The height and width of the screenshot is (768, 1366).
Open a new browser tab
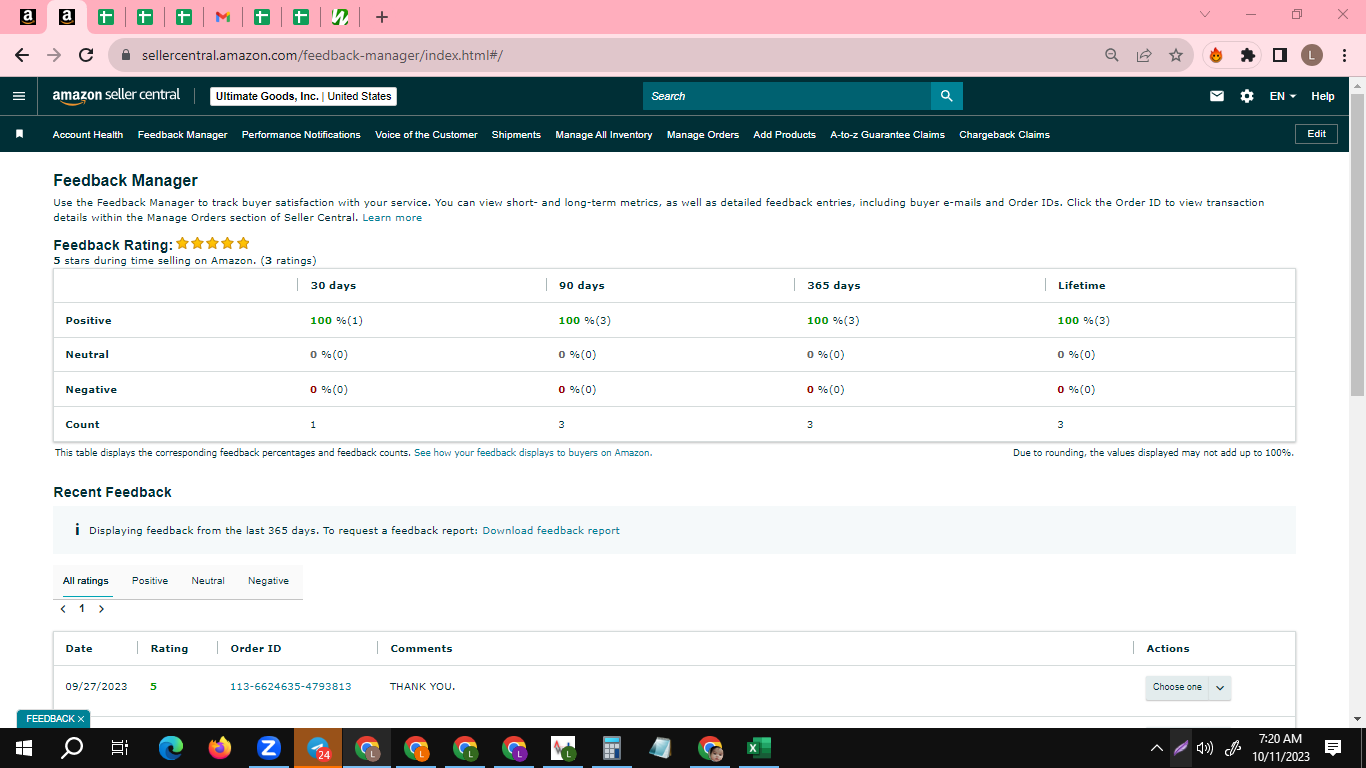pyautogui.click(x=382, y=17)
